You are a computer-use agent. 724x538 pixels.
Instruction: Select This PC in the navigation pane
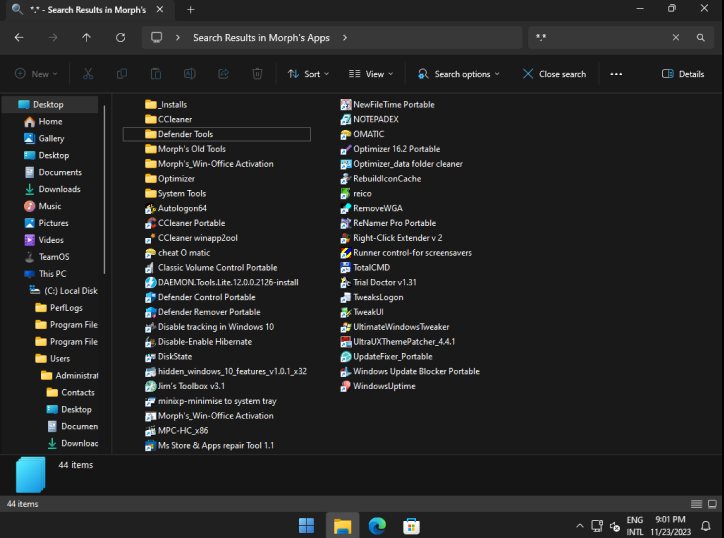point(53,274)
